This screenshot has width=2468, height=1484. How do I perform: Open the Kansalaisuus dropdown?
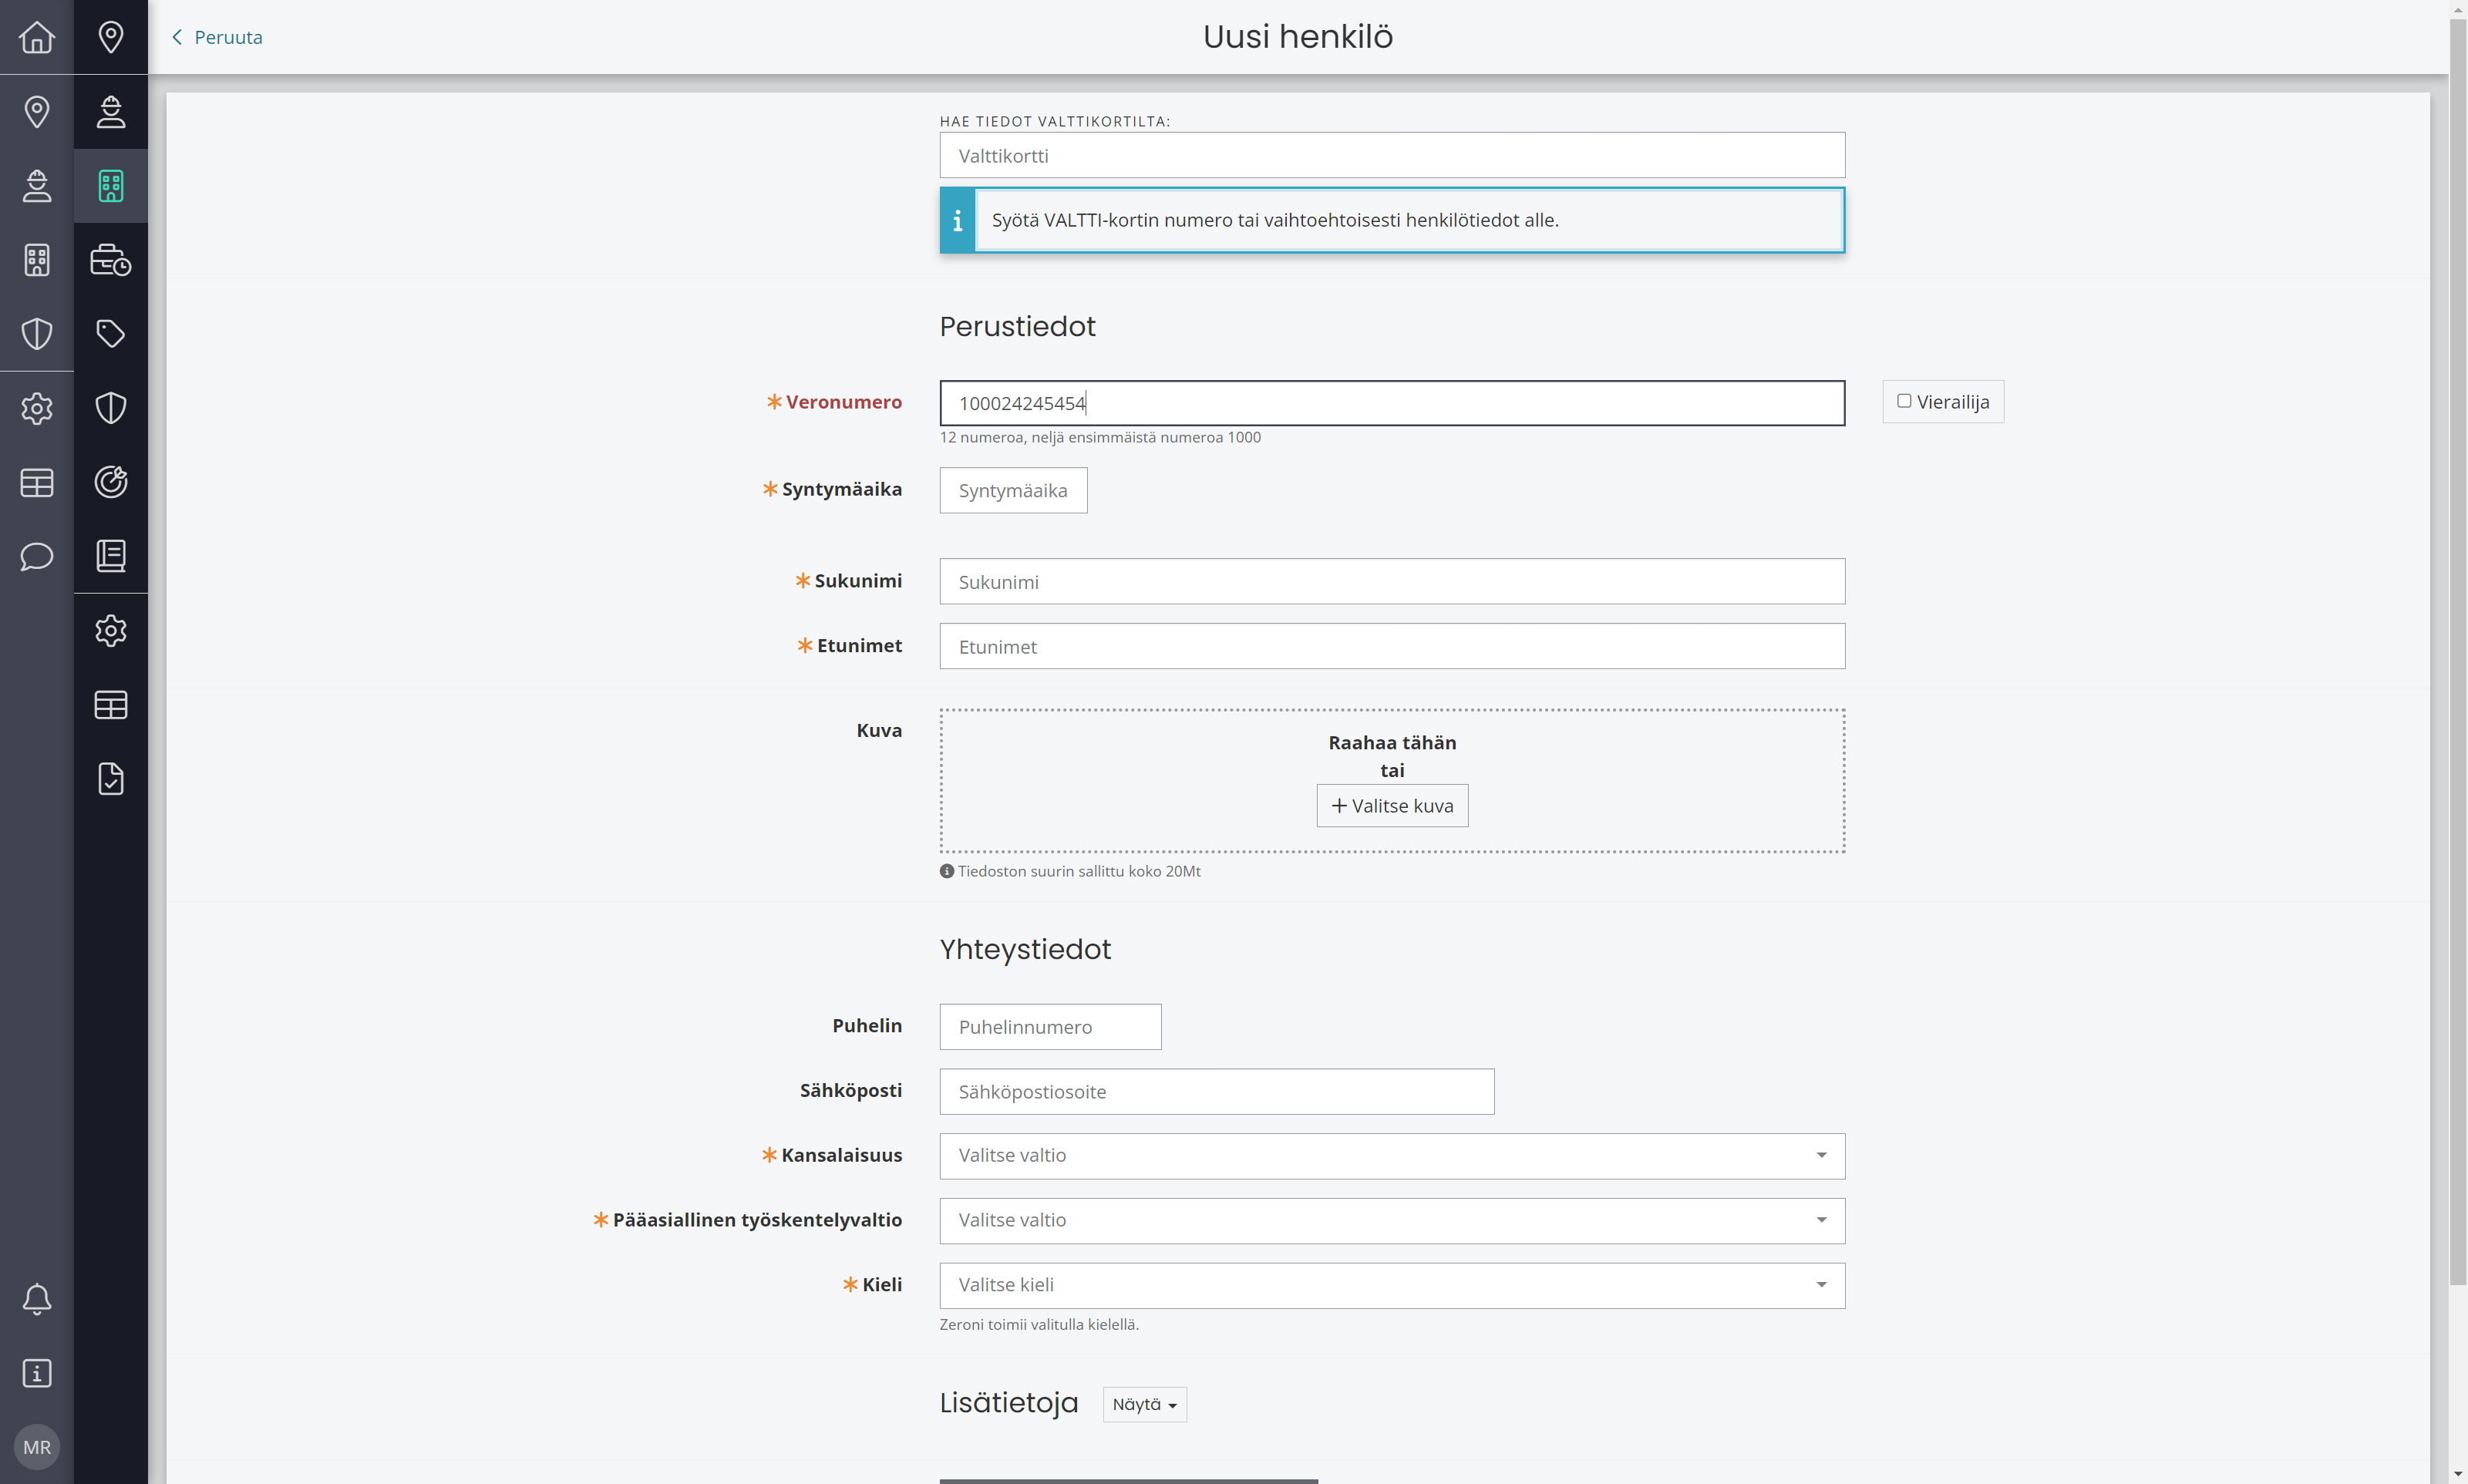pos(1392,1155)
